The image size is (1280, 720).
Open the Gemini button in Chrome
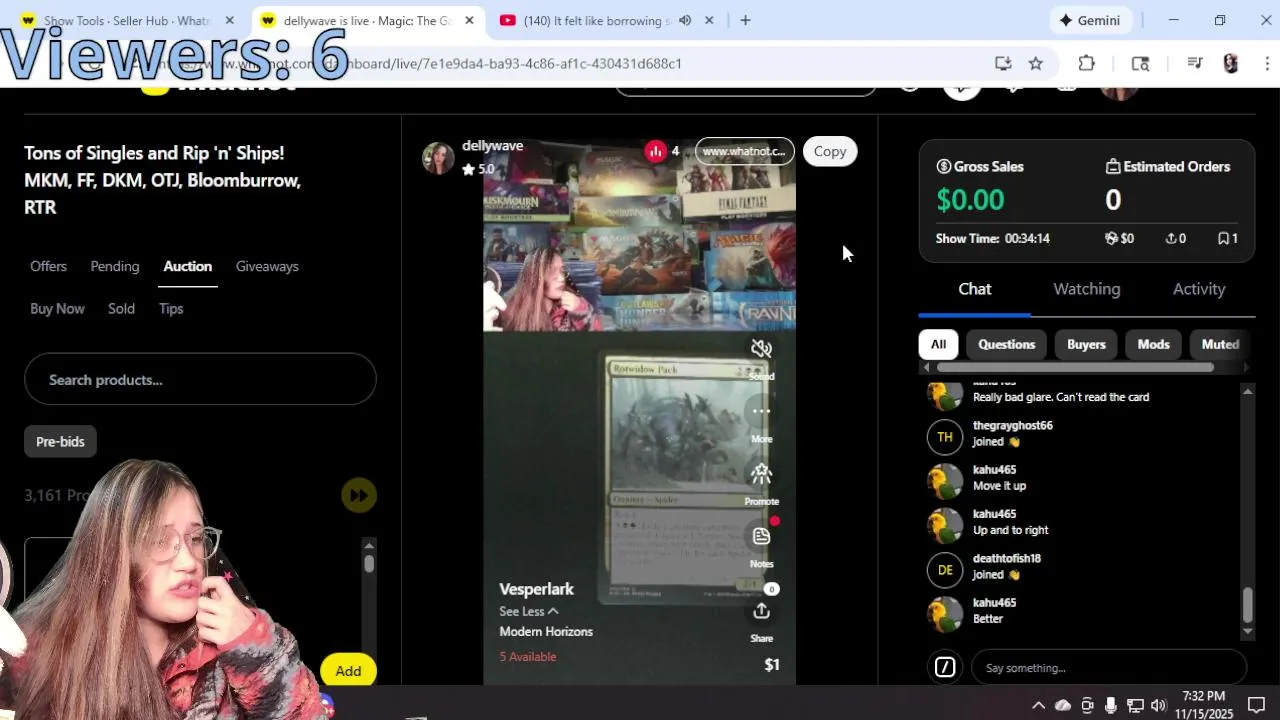[1090, 20]
